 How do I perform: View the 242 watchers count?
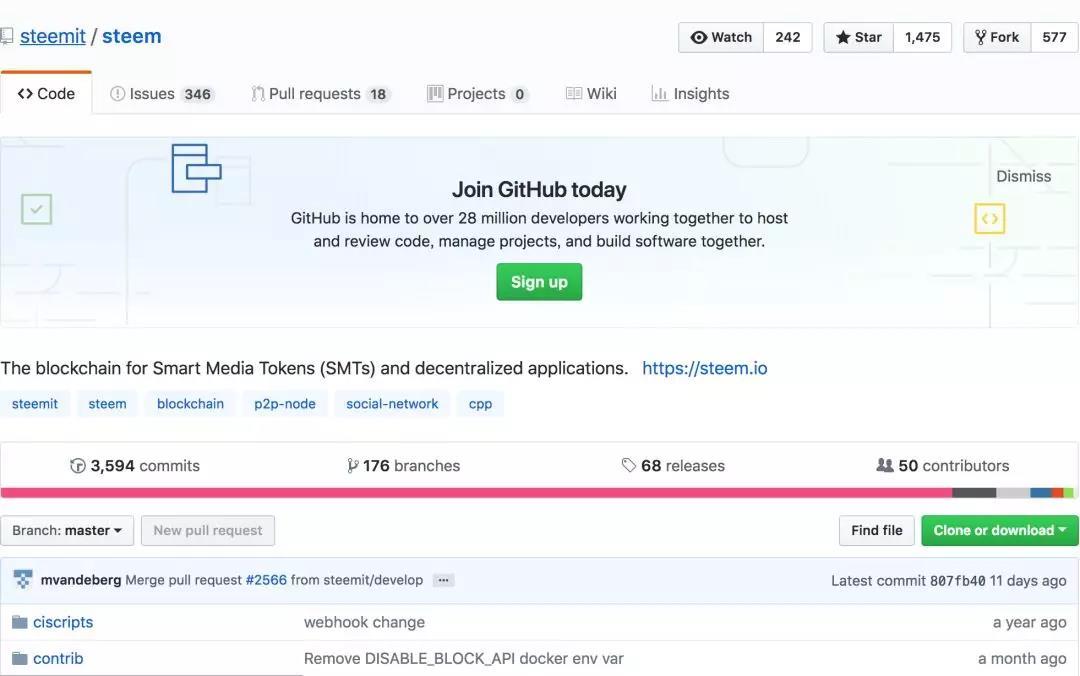click(x=787, y=37)
